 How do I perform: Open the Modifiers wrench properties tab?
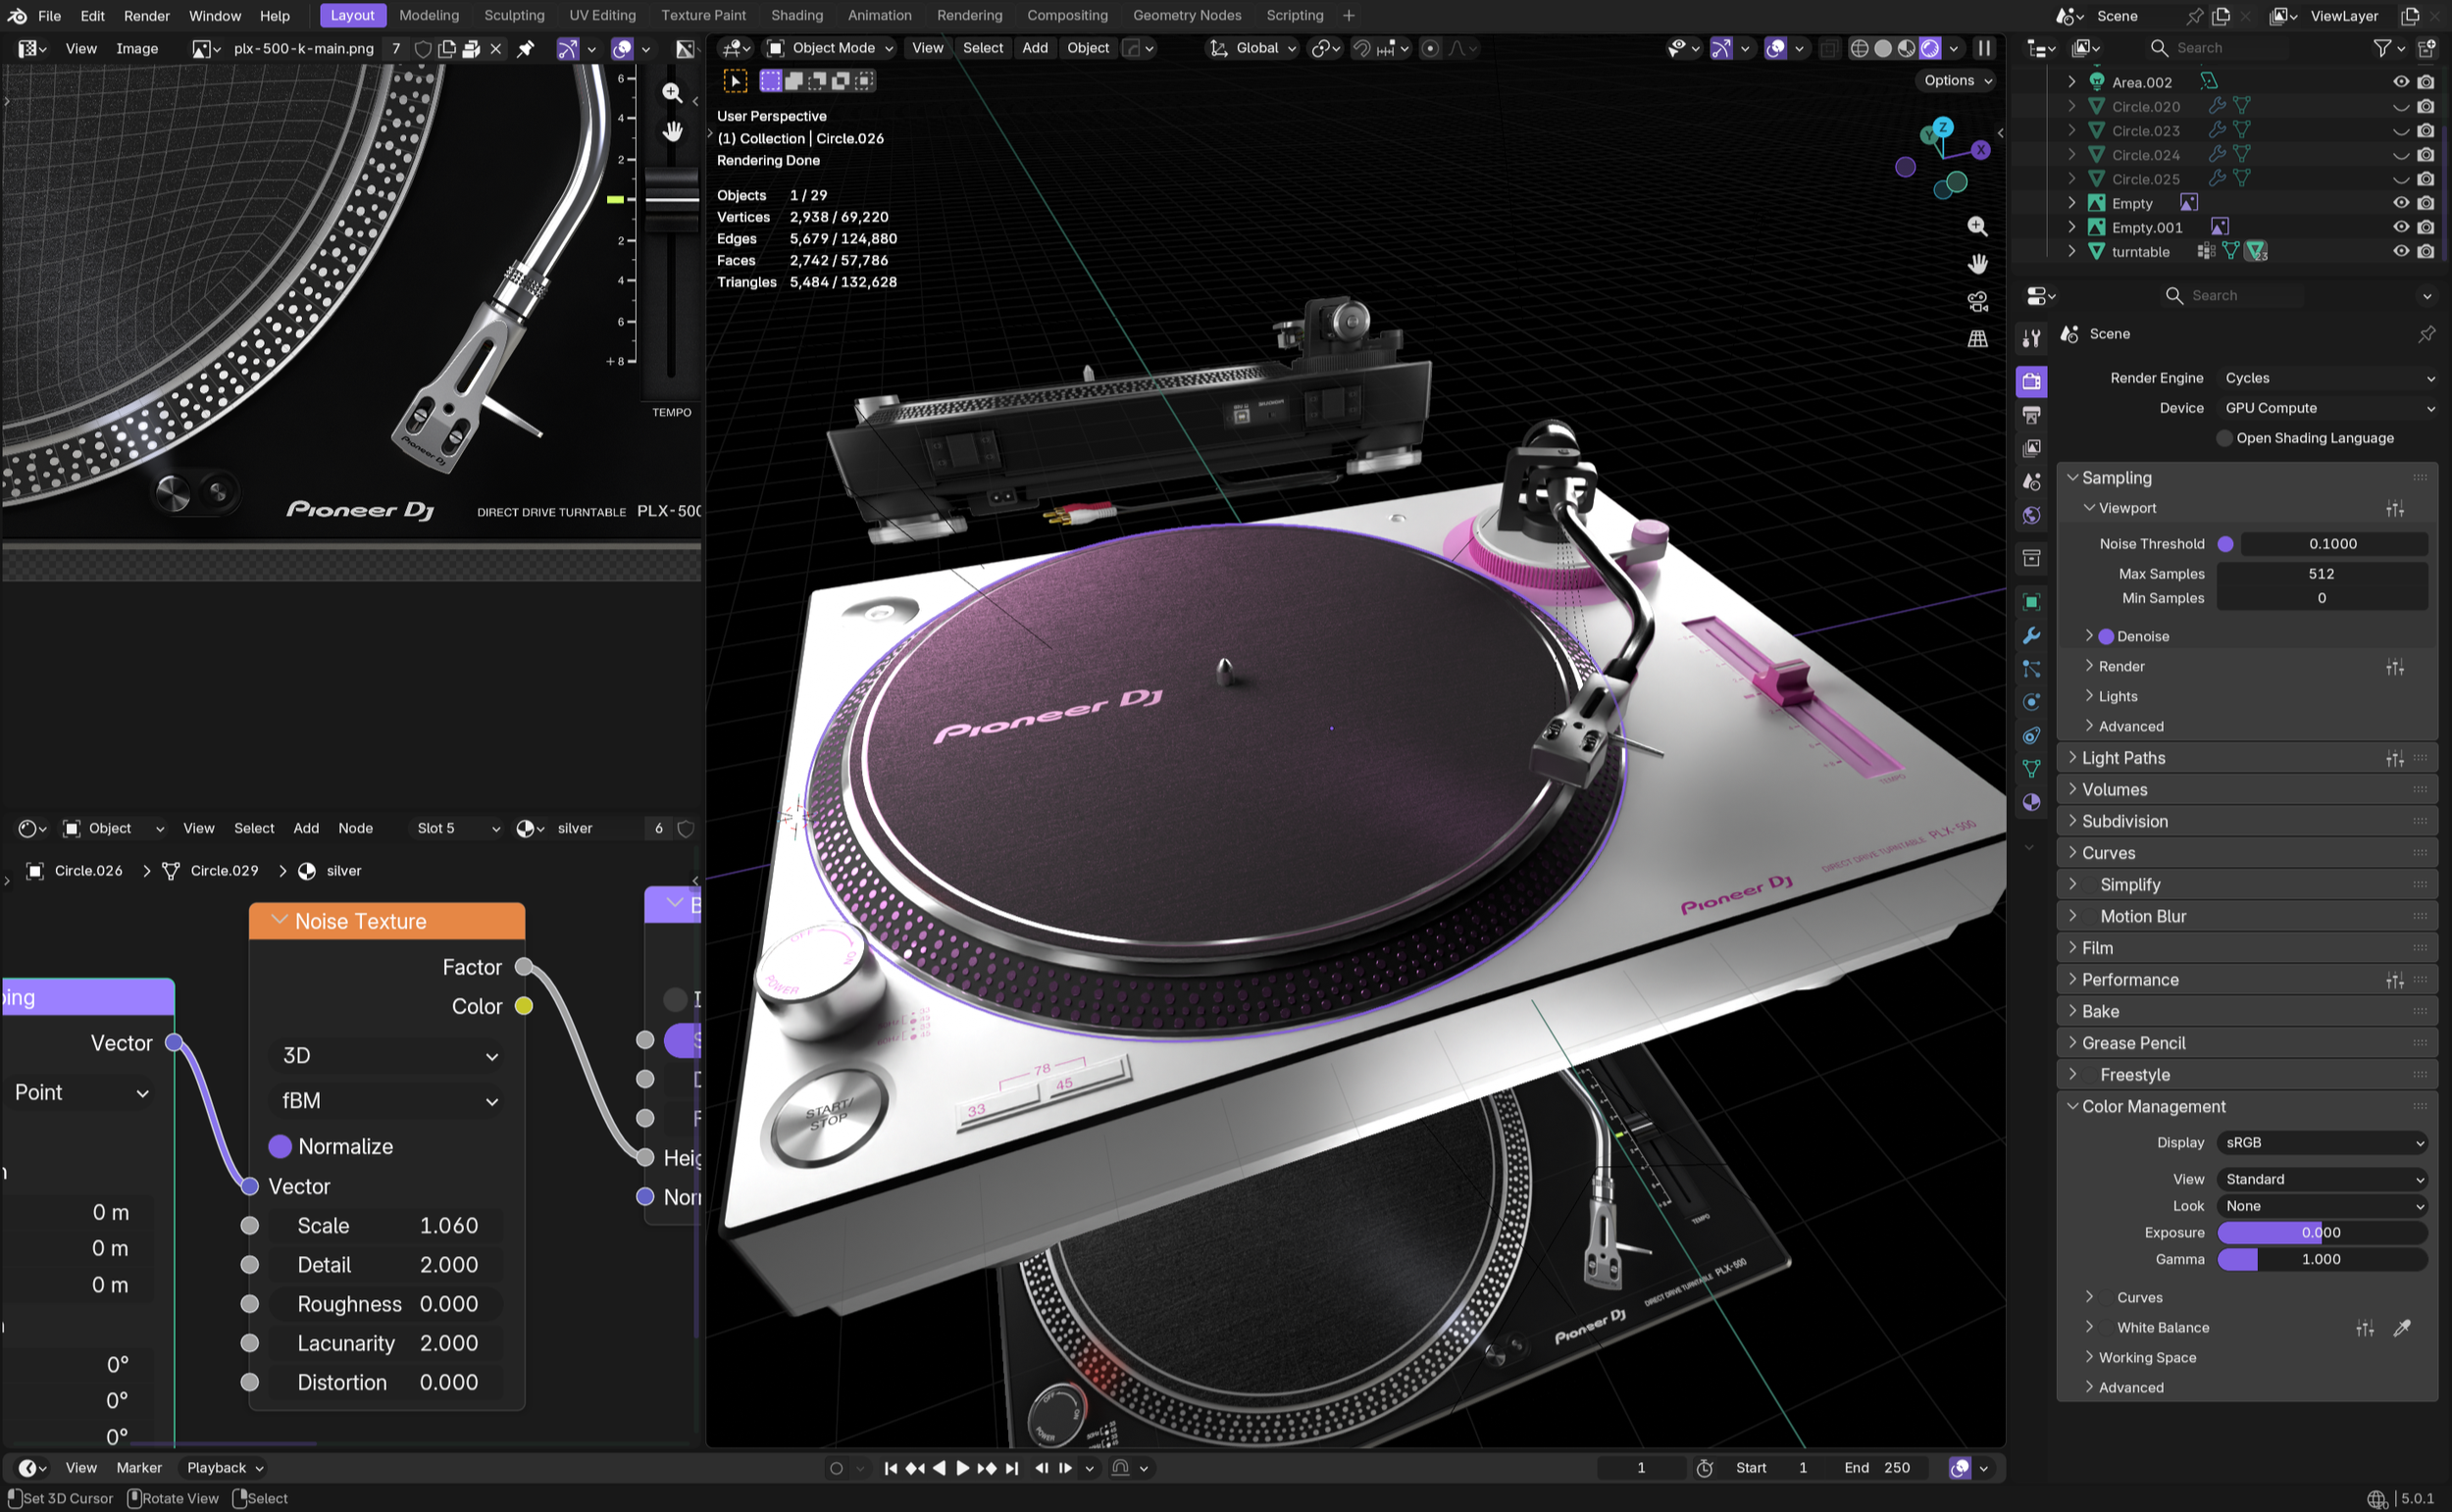point(2031,636)
